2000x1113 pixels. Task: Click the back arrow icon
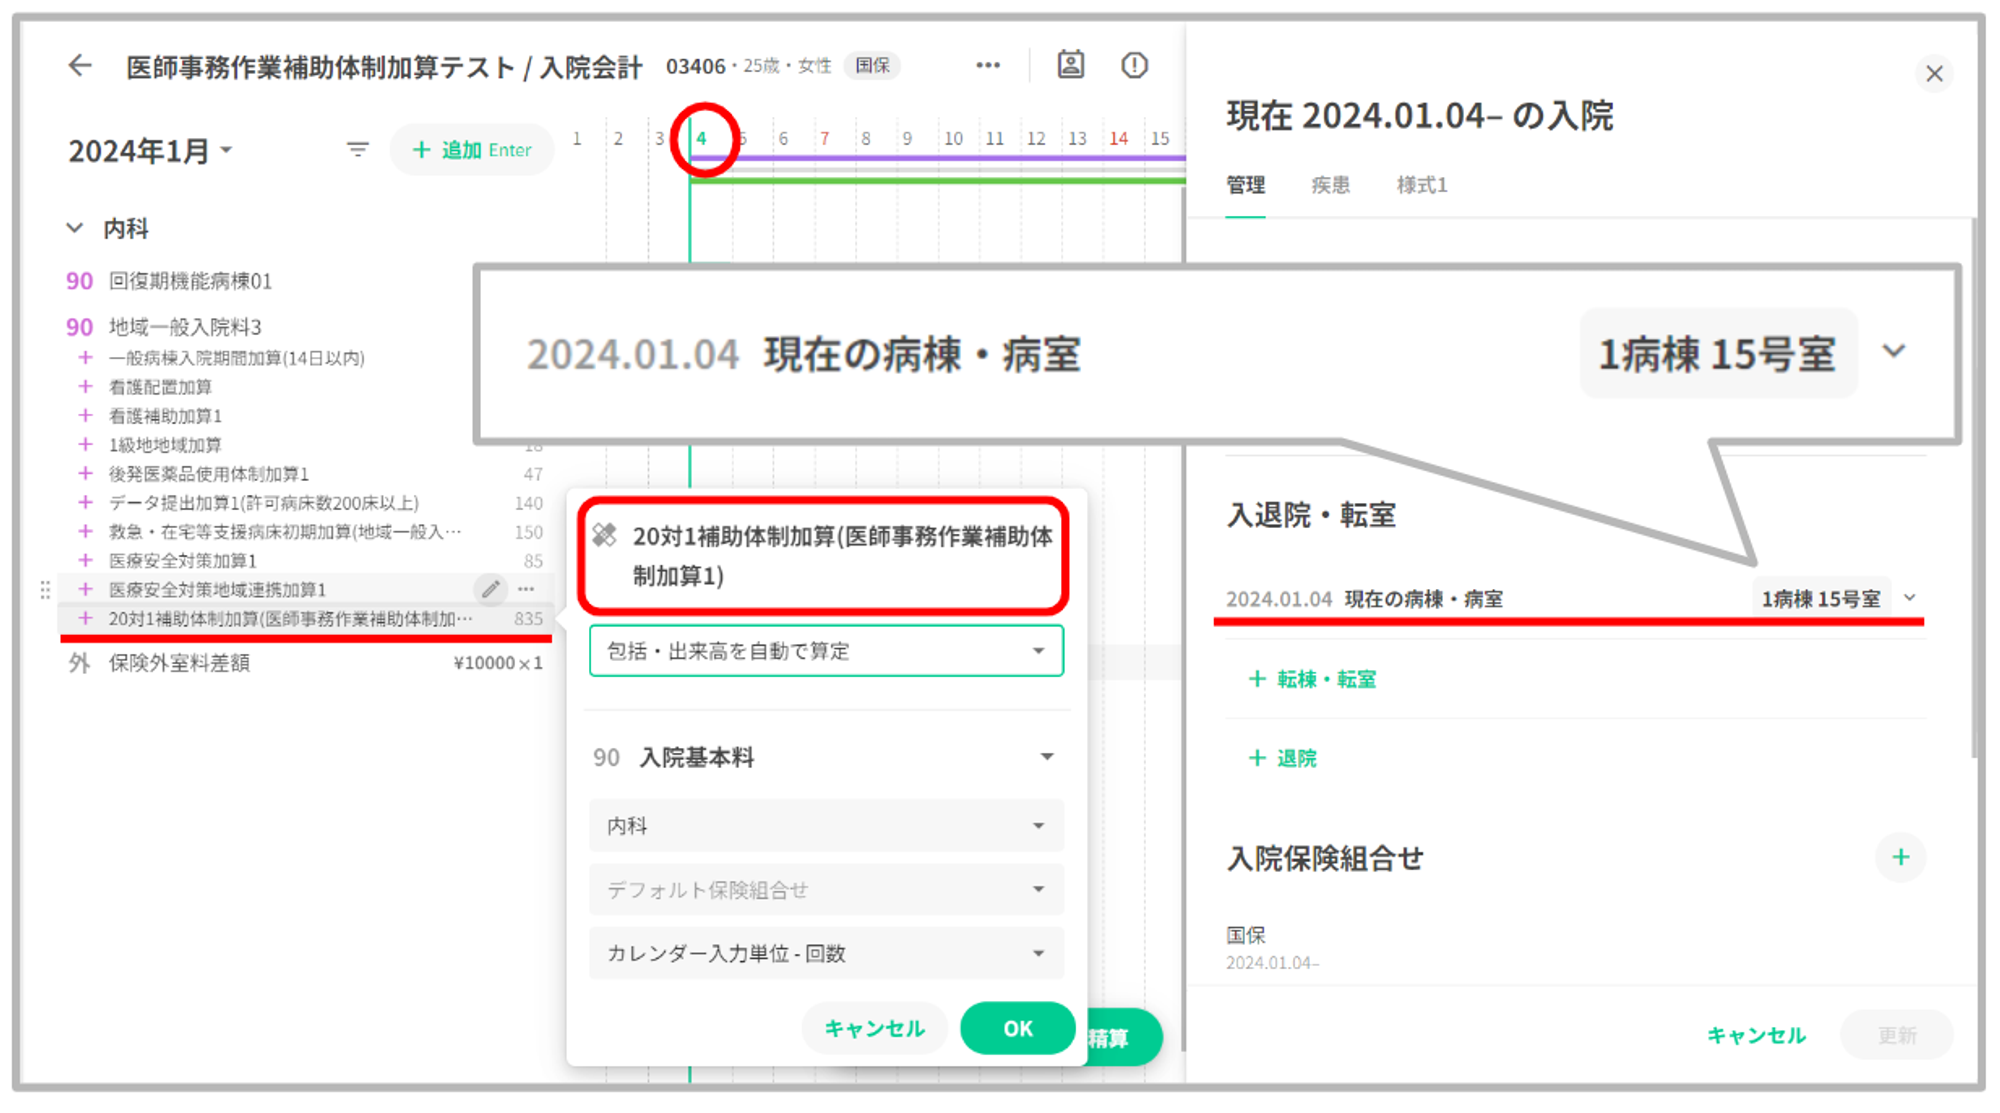coord(80,66)
